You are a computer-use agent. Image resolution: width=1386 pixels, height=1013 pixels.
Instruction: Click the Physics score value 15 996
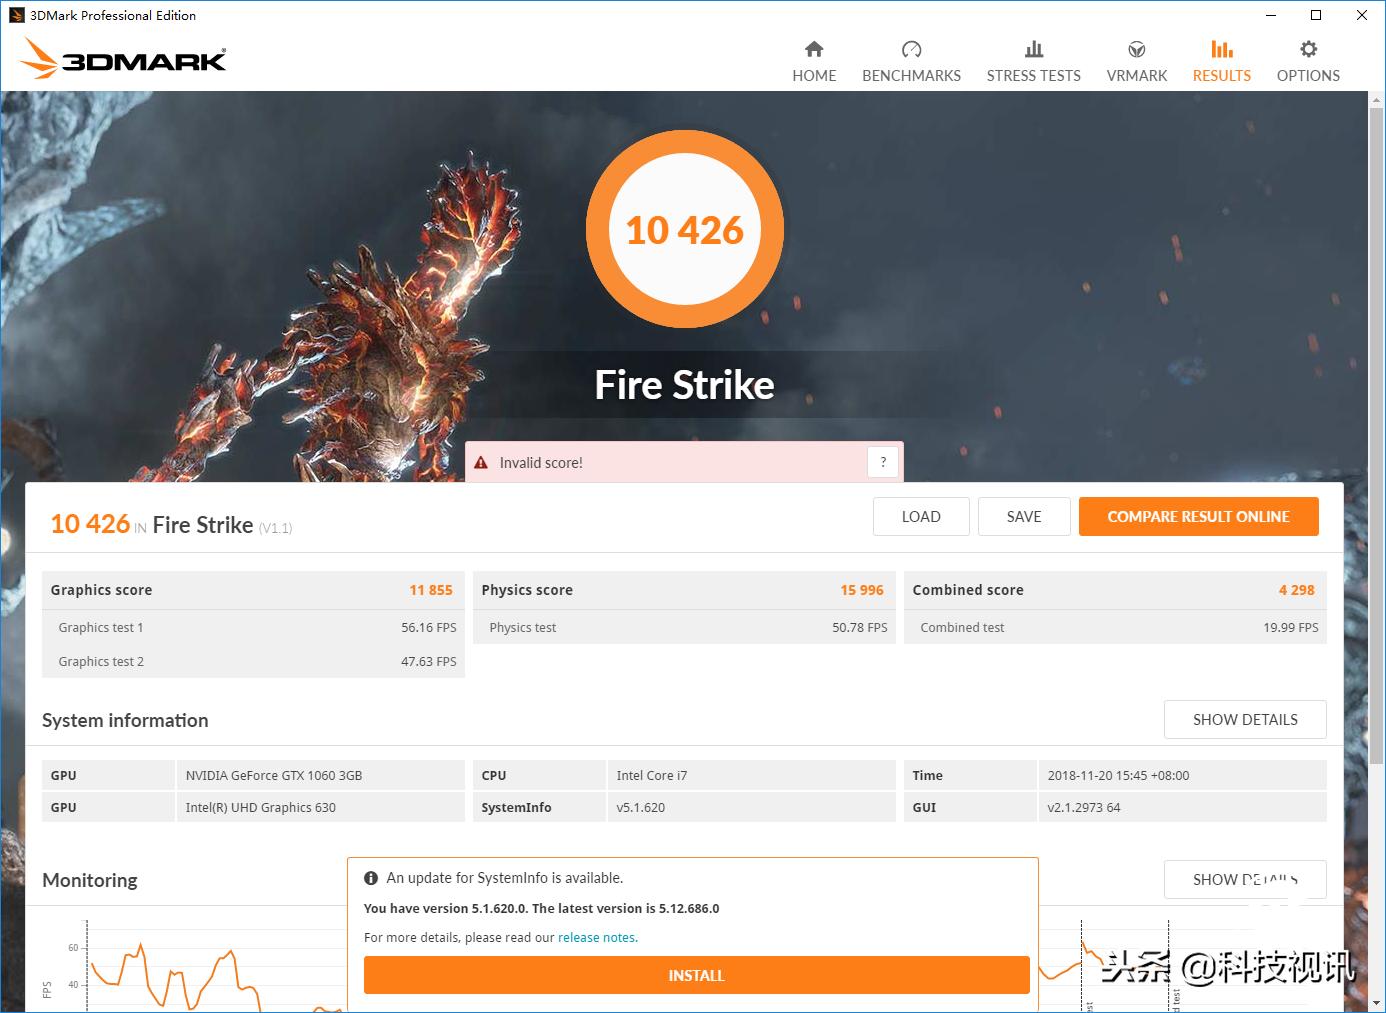(x=862, y=590)
